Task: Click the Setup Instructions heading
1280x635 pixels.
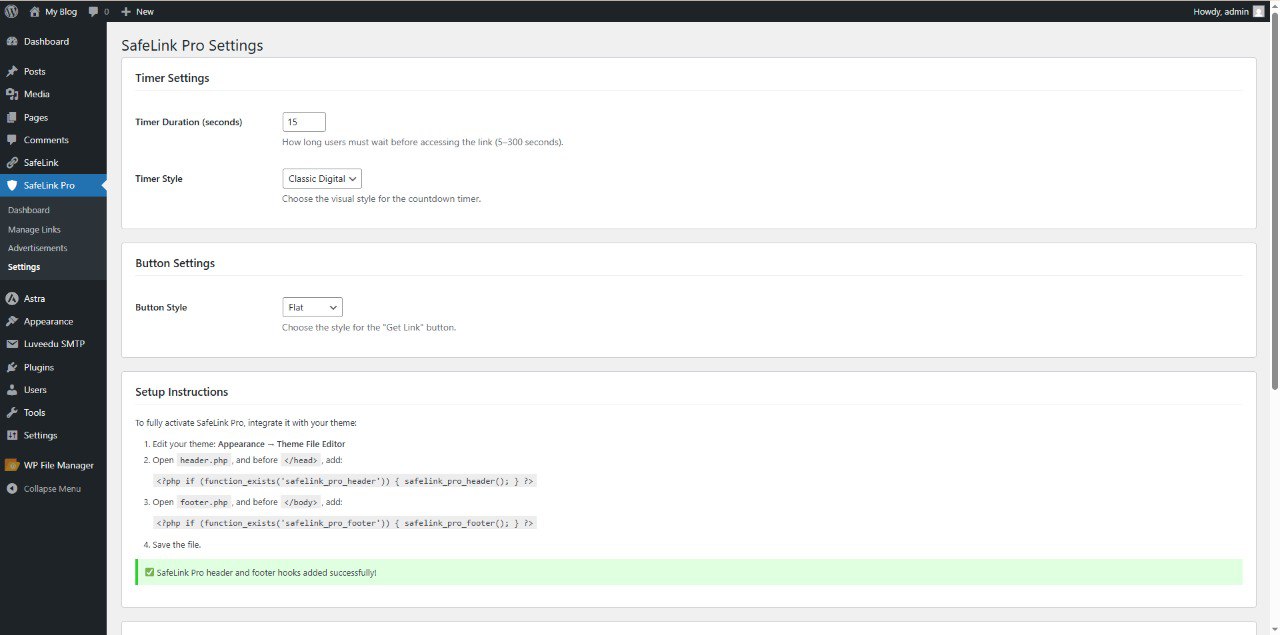Action: pyautogui.click(x=182, y=392)
